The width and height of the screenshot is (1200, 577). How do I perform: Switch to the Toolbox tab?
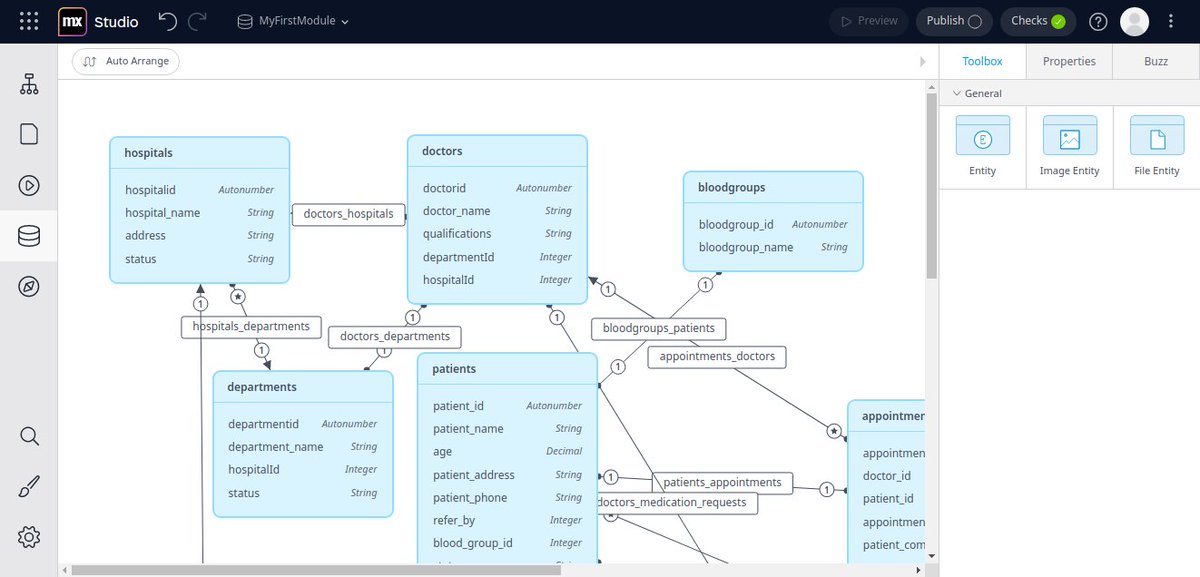point(982,61)
